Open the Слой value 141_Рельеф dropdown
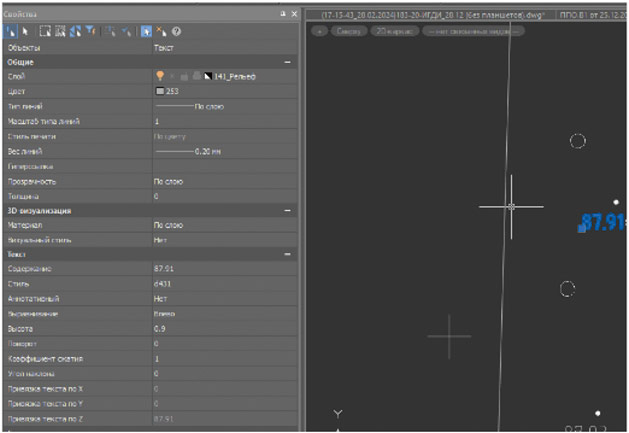The image size is (629, 433). (225, 76)
